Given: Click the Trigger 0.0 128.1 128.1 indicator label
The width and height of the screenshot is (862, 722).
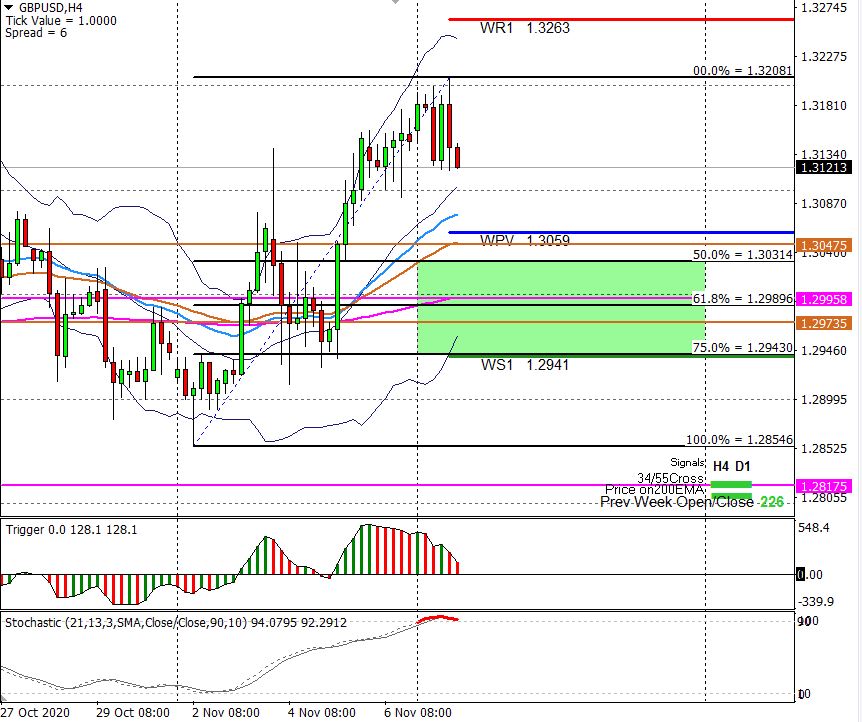Looking at the screenshot, I should pos(71,530).
